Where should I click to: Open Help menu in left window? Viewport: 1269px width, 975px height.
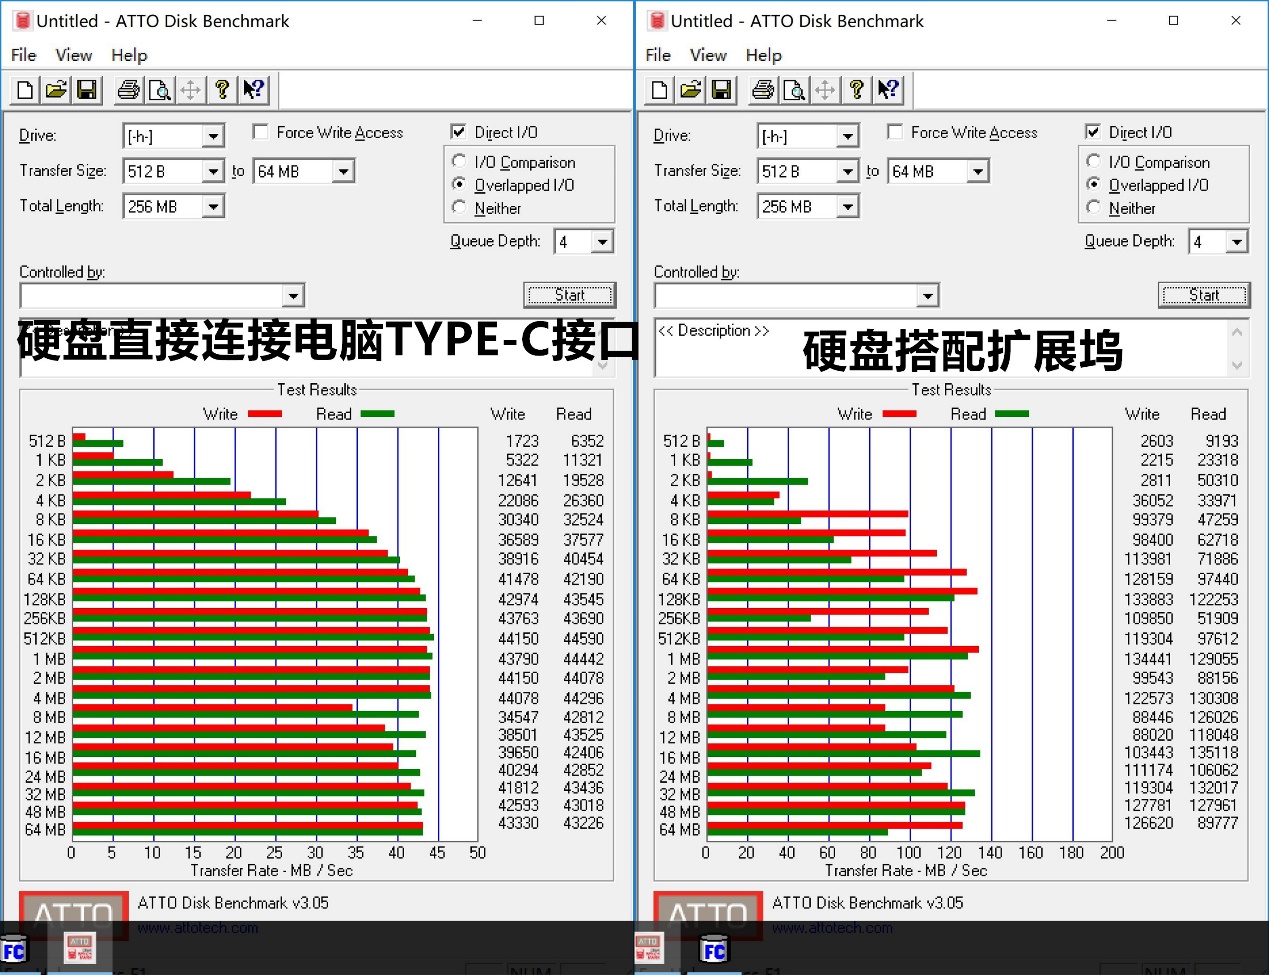pyautogui.click(x=129, y=55)
